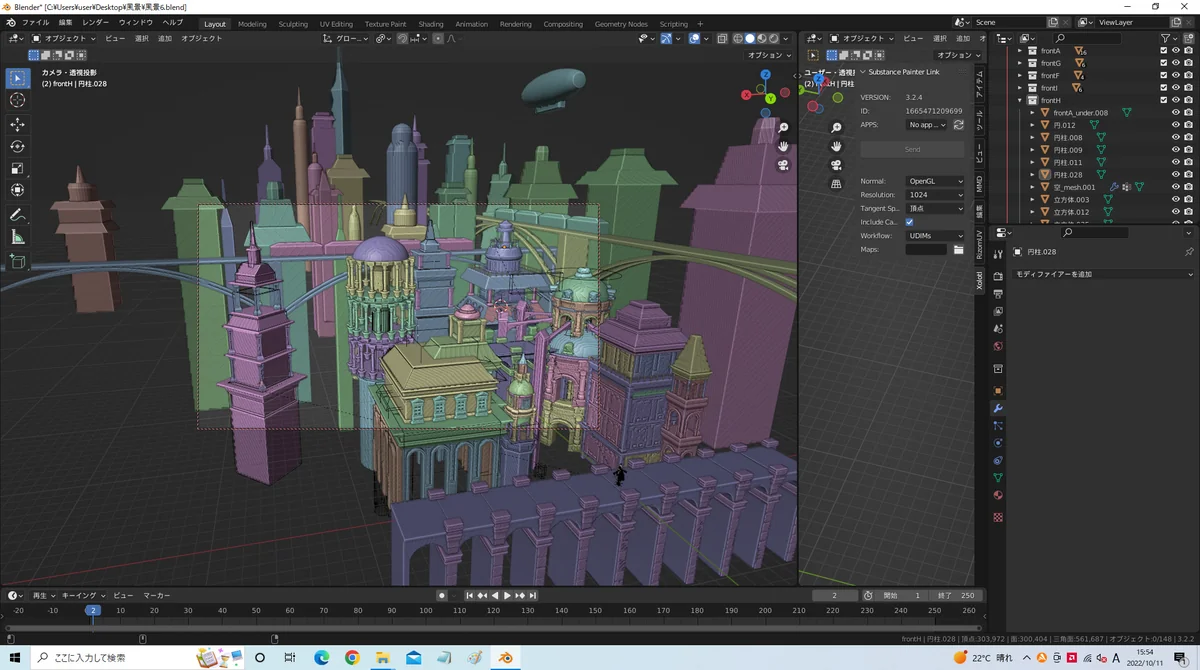1200x670 pixels.
Task: Uncheck the Include Ca... checkbox
Action: click(x=909, y=222)
